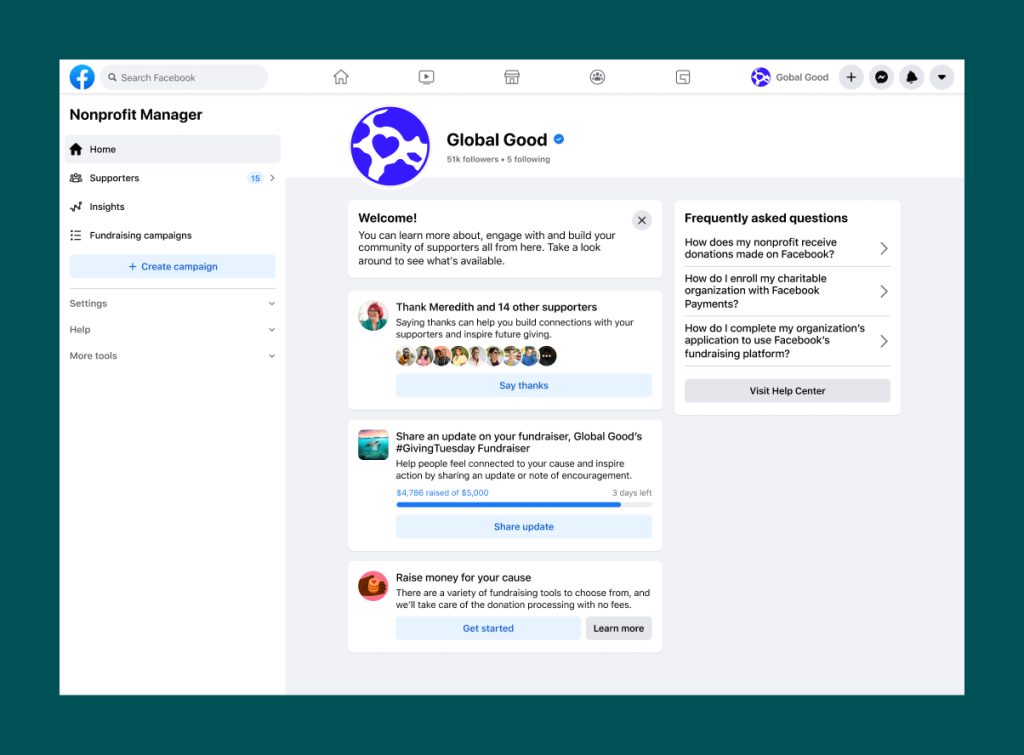Open the Gaming icon in top bar

(x=683, y=77)
